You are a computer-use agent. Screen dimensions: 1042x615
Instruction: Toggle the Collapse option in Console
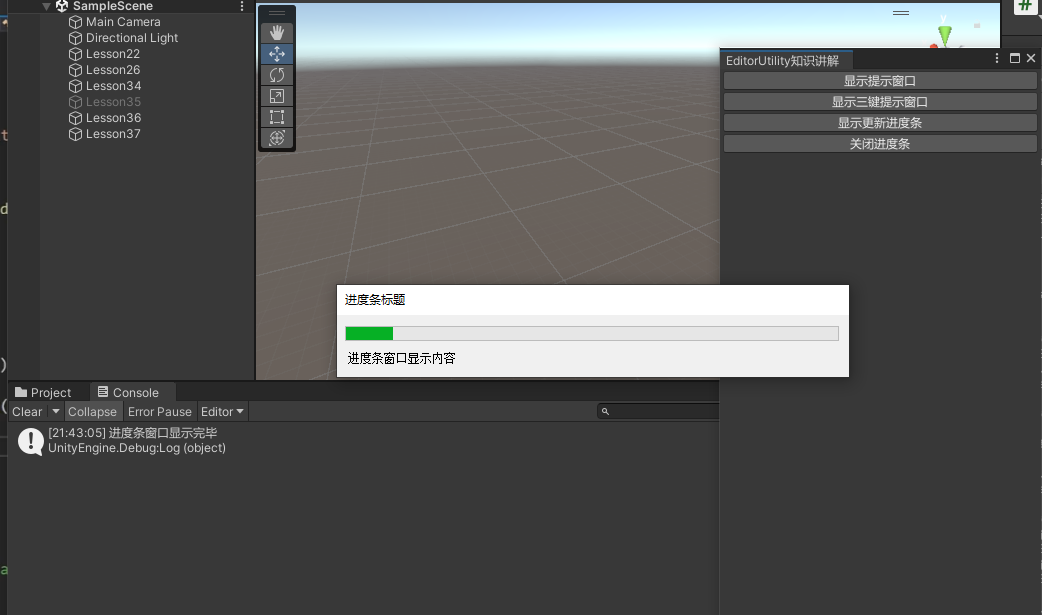click(x=92, y=412)
